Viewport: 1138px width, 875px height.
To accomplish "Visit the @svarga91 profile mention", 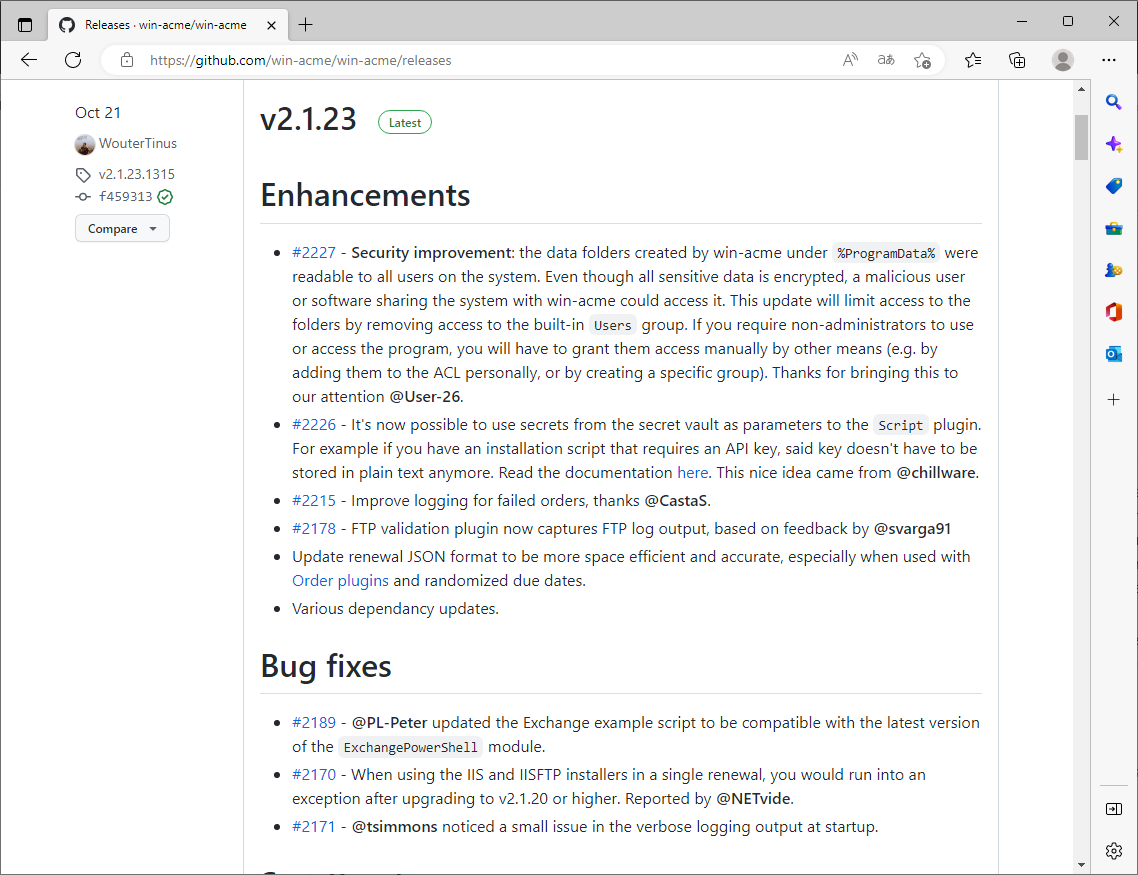I will coord(912,529).
